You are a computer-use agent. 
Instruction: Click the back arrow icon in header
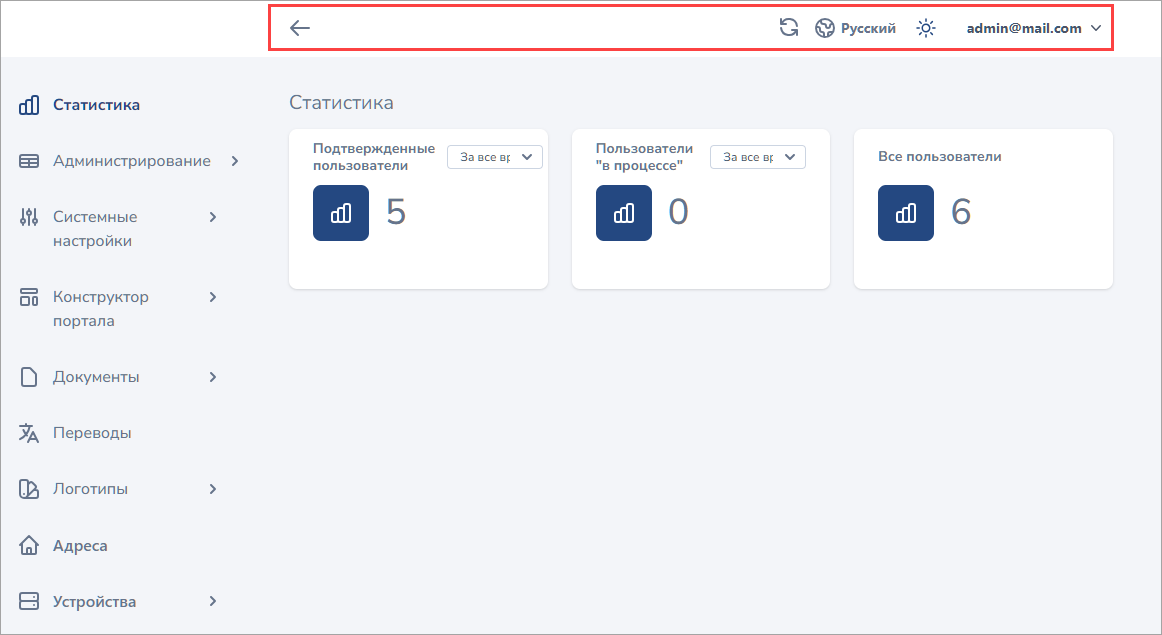[300, 28]
